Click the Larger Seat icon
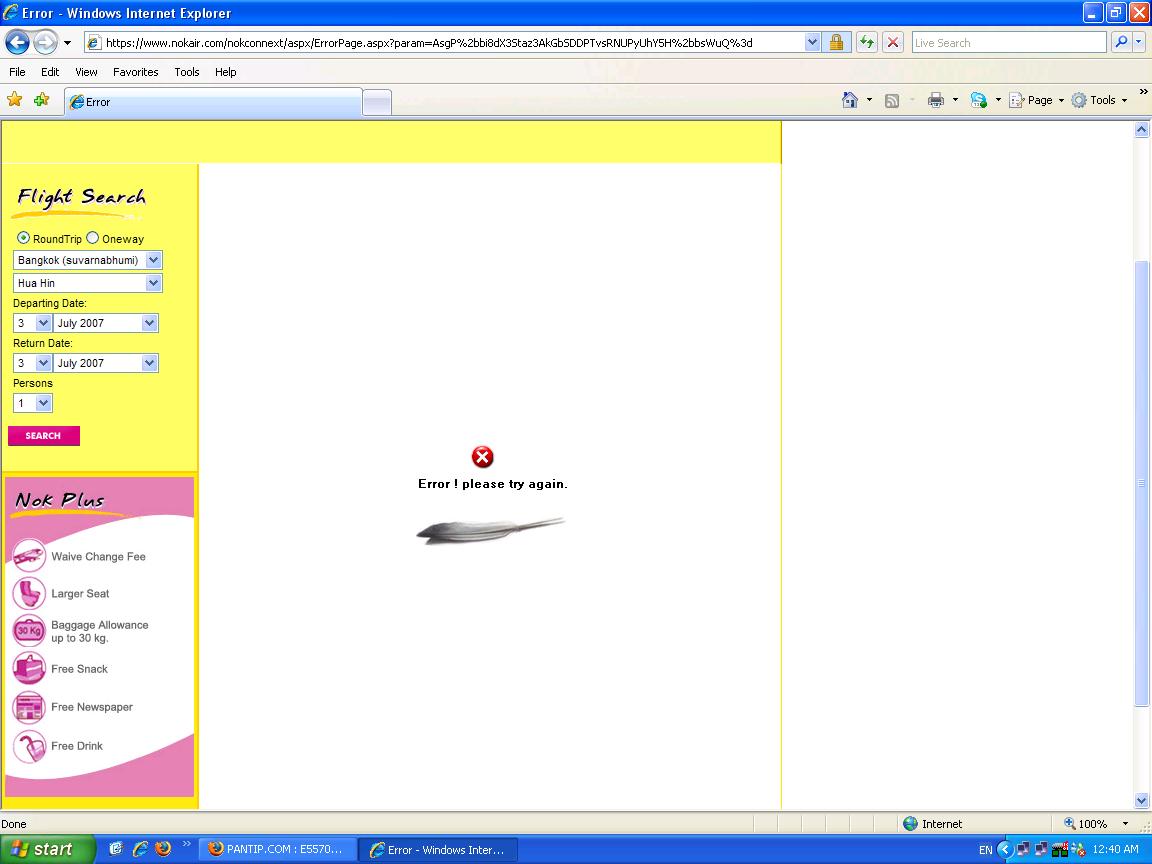 click(x=29, y=593)
